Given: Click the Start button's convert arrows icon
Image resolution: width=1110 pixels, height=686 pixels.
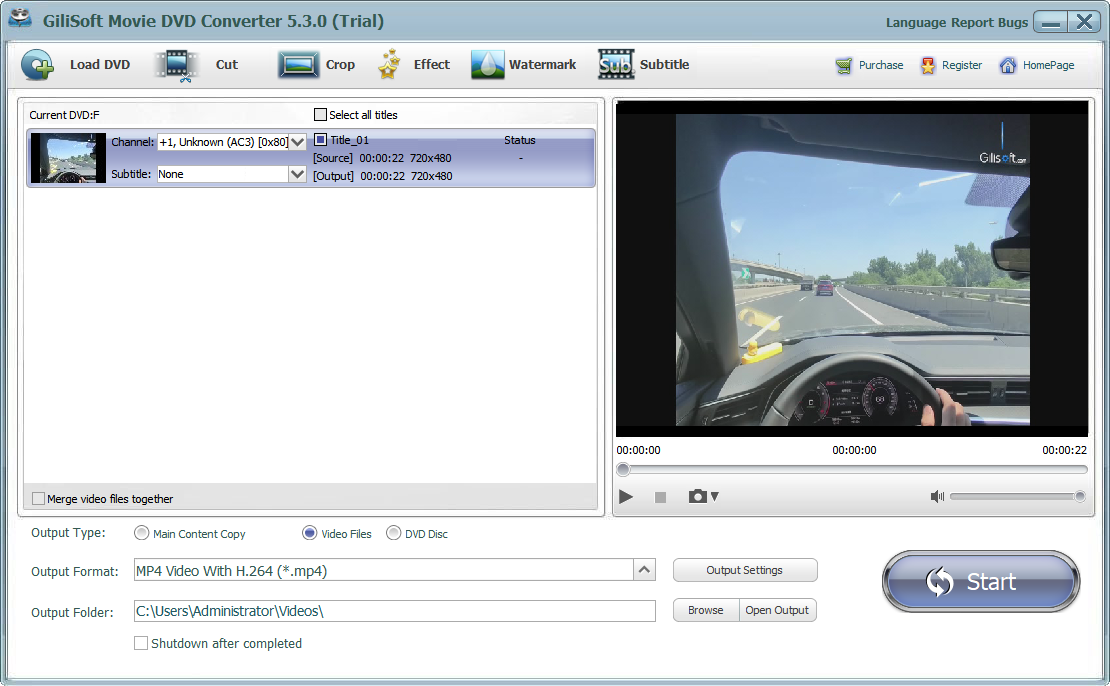Looking at the screenshot, I should click(940, 582).
